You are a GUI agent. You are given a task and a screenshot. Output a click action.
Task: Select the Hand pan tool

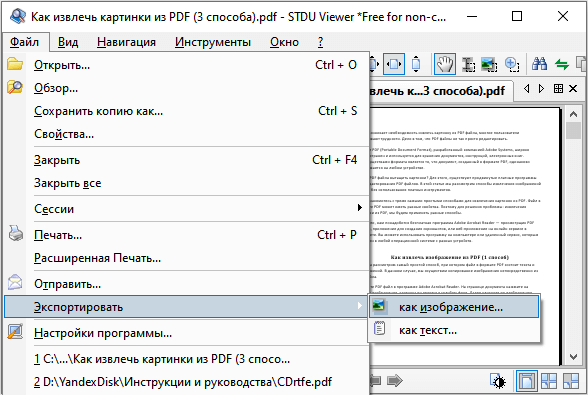pos(445,65)
